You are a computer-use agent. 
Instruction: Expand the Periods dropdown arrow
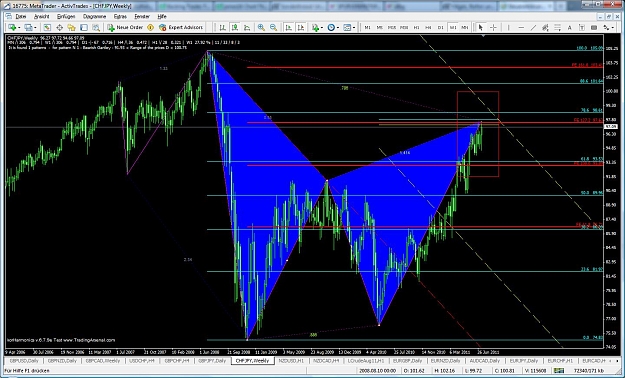click(338, 28)
